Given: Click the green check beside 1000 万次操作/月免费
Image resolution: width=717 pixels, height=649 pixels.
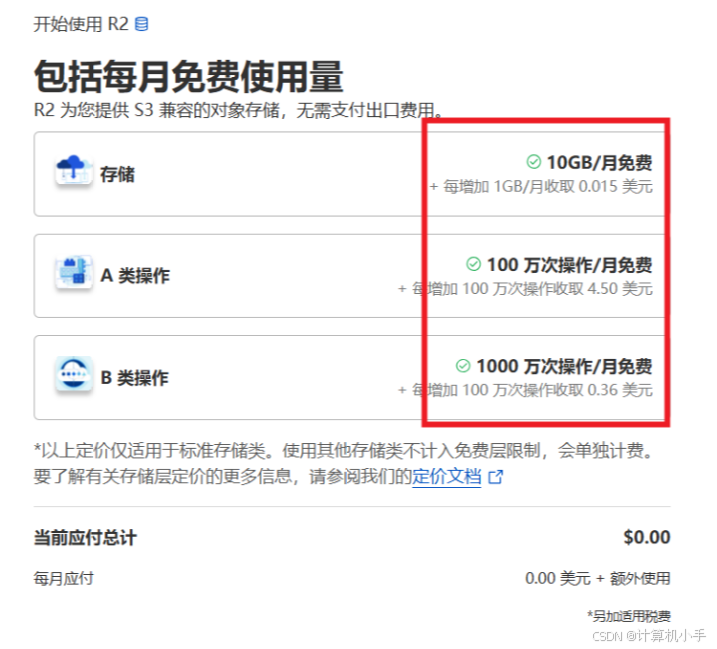Looking at the screenshot, I should [x=463, y=366].
